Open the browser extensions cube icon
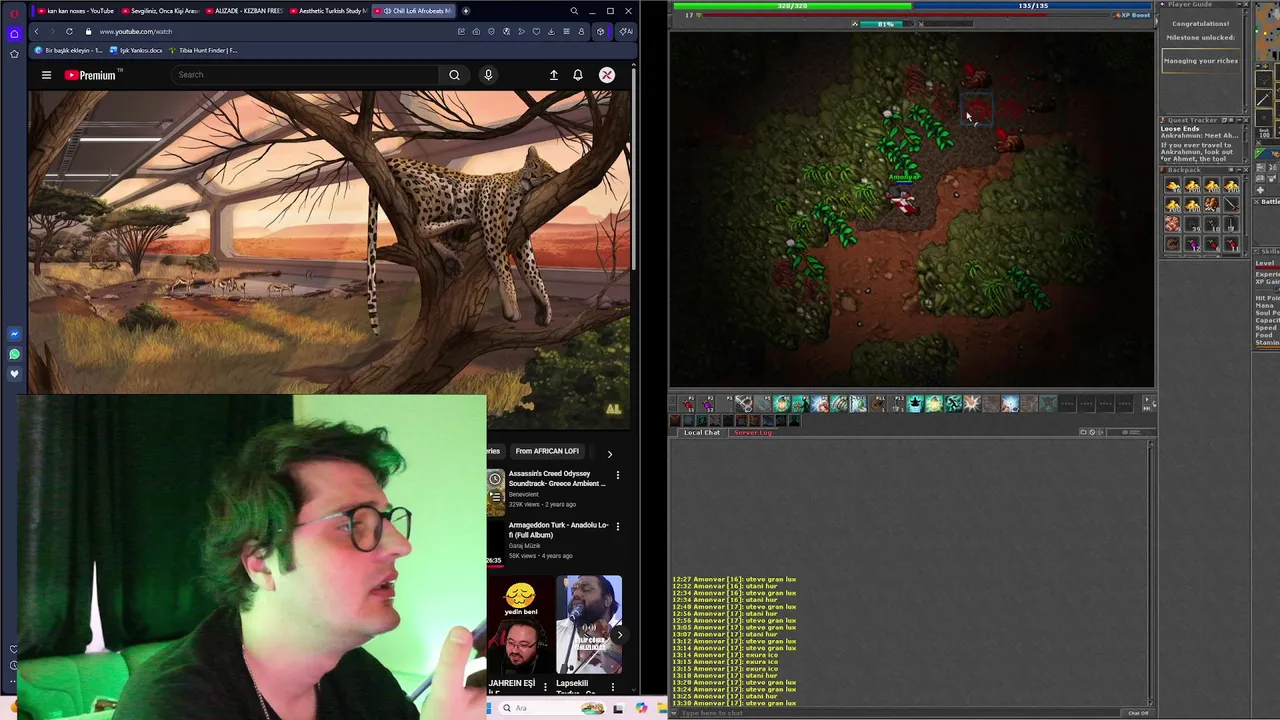 600,31
